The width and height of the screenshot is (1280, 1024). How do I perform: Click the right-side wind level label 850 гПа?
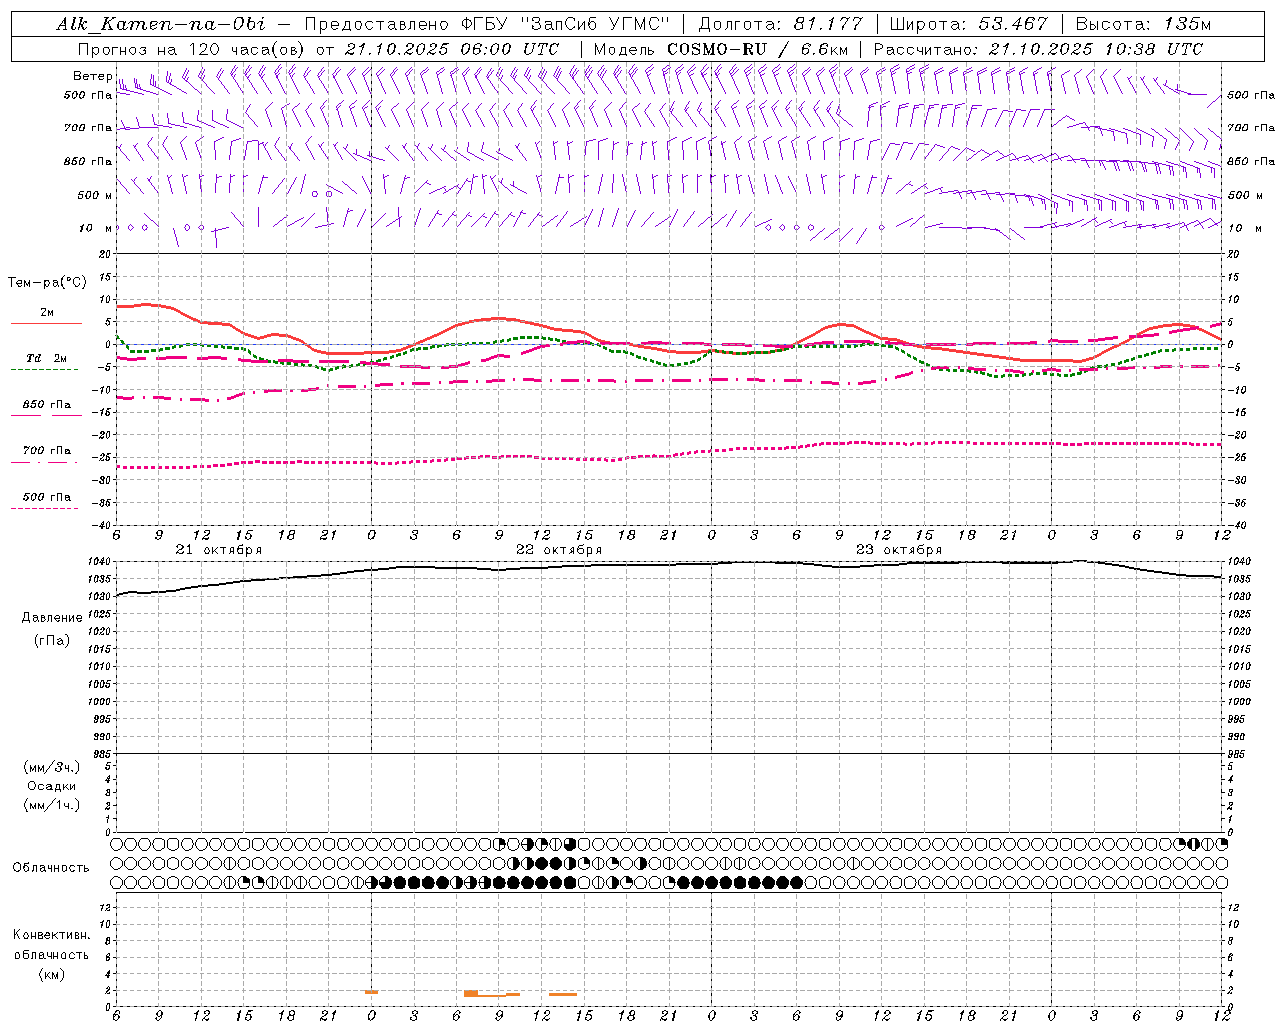tap(1251, 161)
